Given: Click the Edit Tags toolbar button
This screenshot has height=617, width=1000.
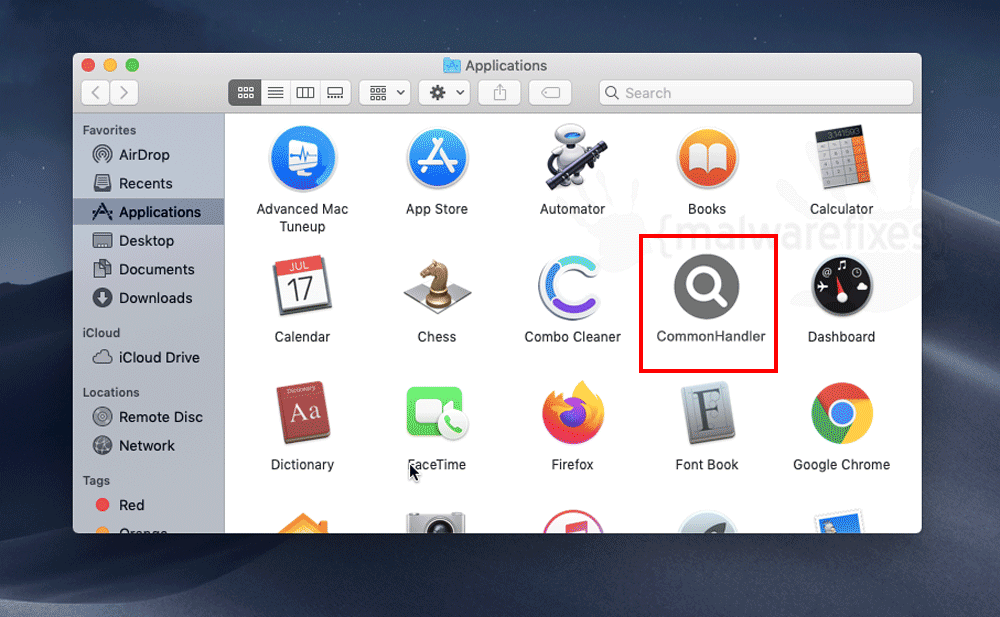Looking at the screenshot, I should (550, 93).
